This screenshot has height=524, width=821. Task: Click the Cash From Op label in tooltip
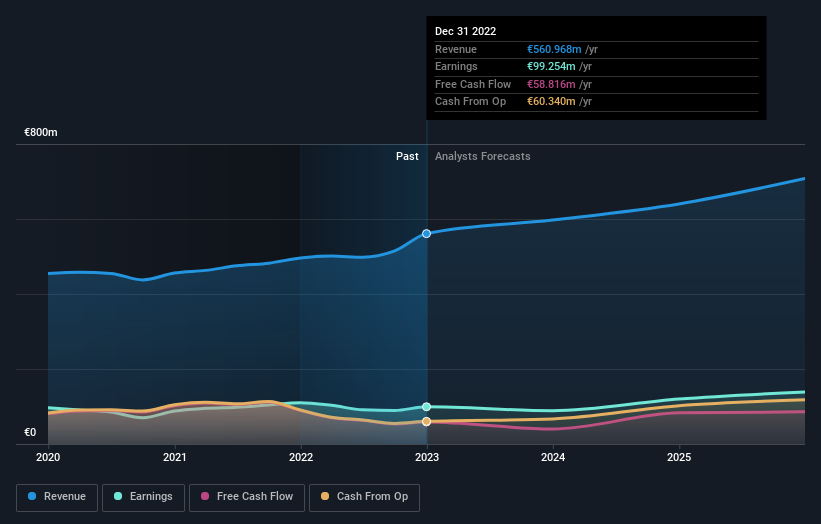(x=470, y=102)
